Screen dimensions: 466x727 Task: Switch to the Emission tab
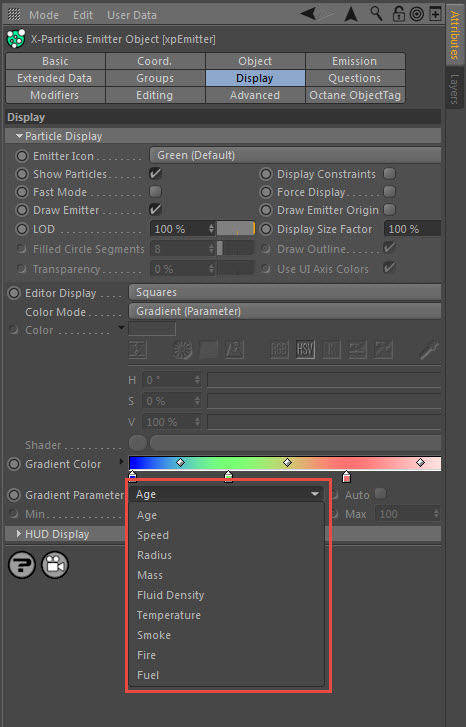click(355, 61)
